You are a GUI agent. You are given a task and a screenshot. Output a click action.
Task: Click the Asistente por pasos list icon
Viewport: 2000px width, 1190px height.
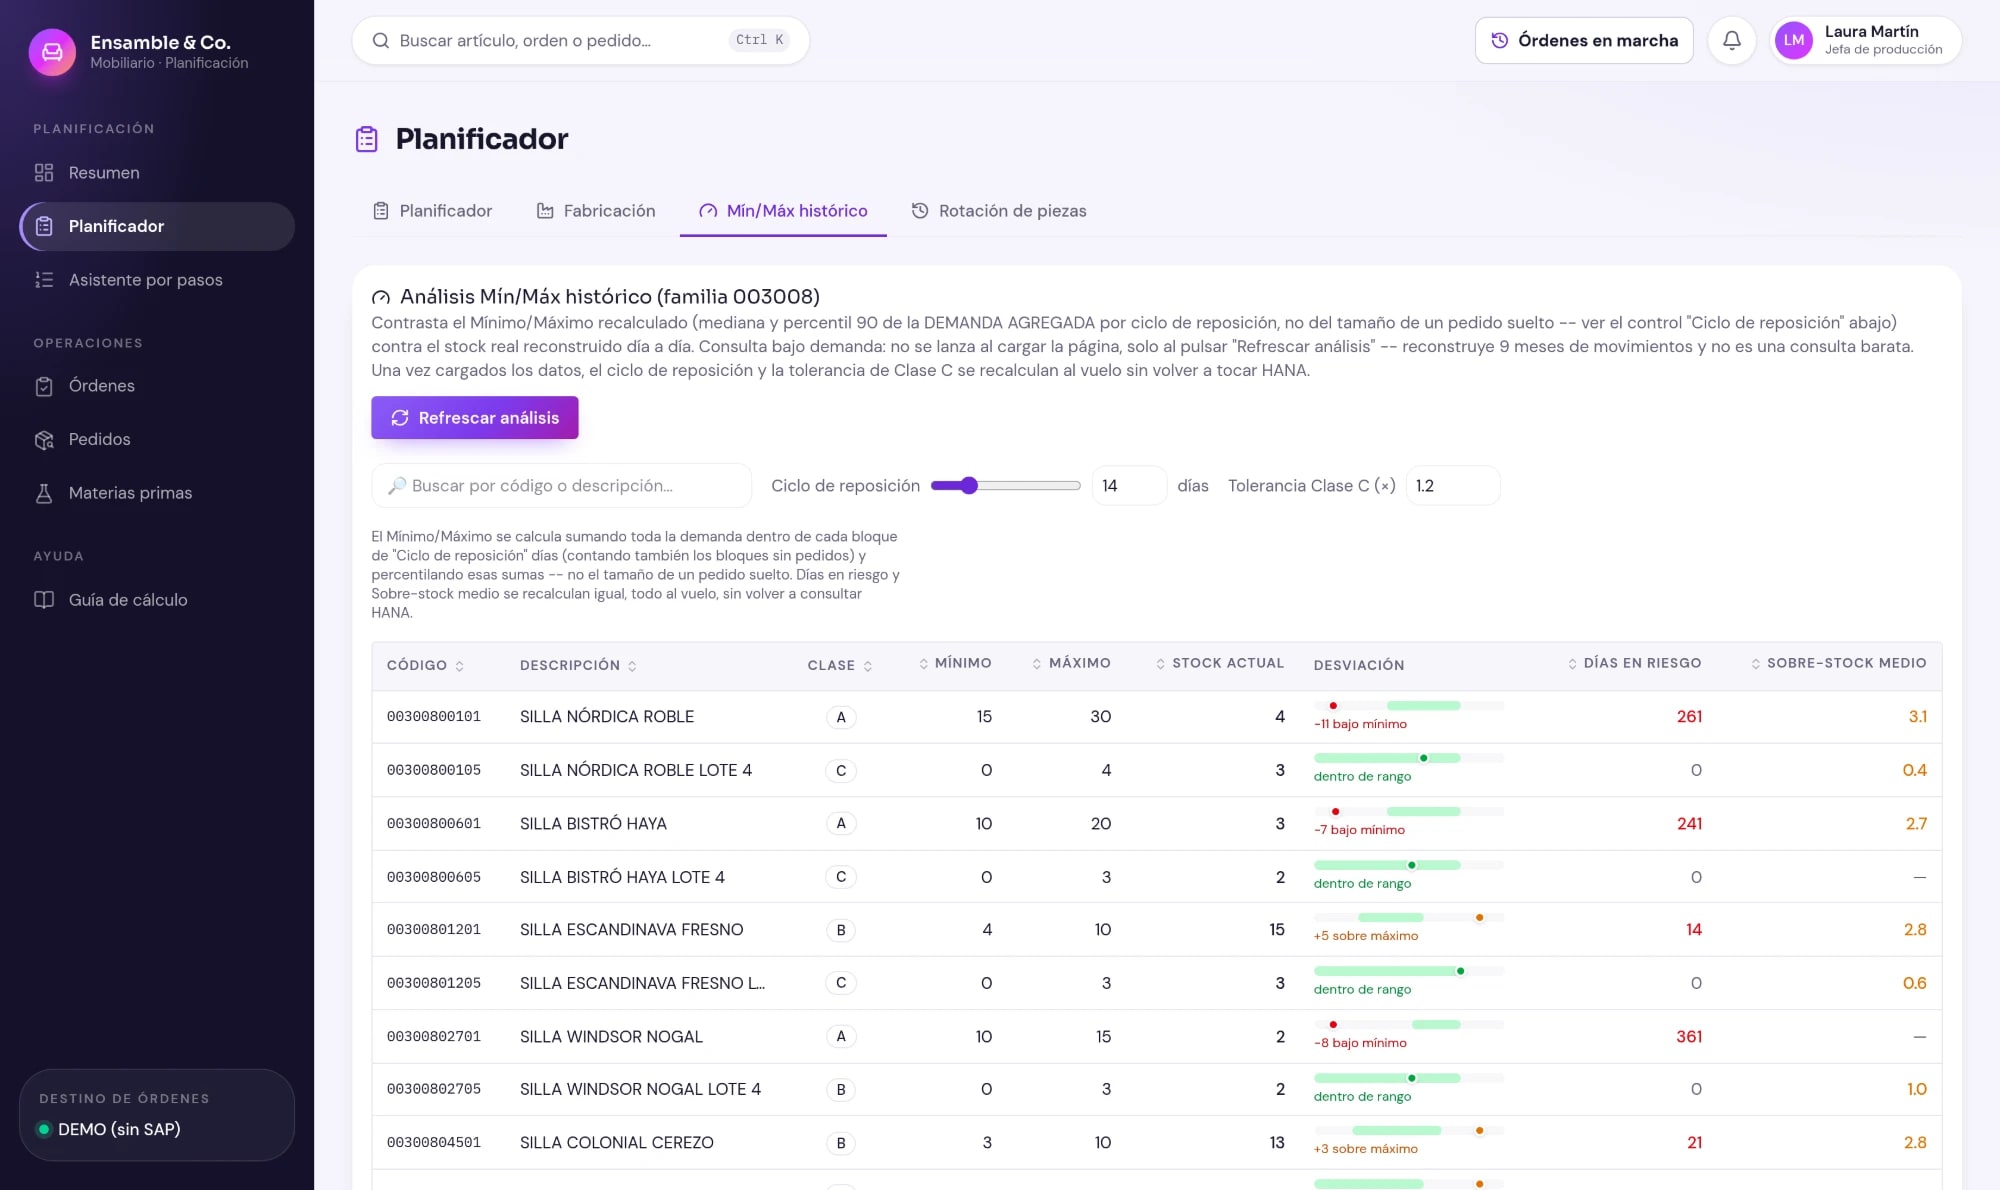point(44,280)
